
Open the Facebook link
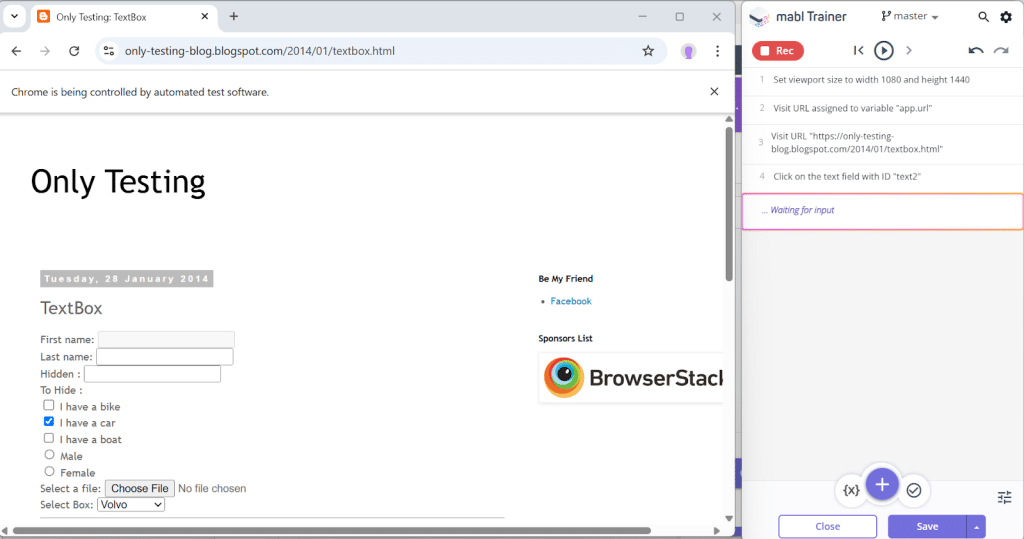571,301
